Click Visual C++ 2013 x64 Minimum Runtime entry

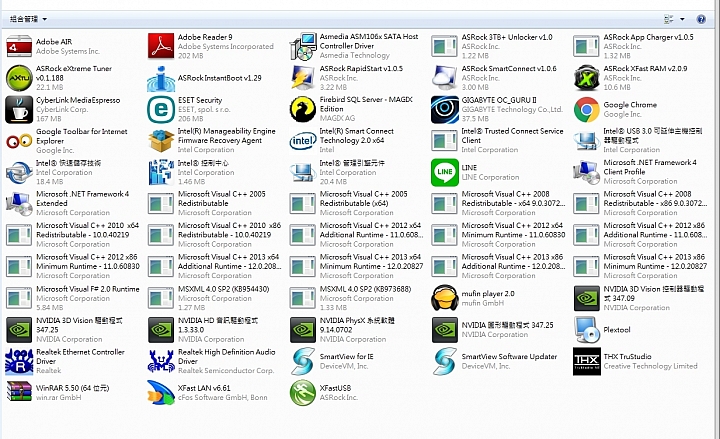(x=357, y=267)
